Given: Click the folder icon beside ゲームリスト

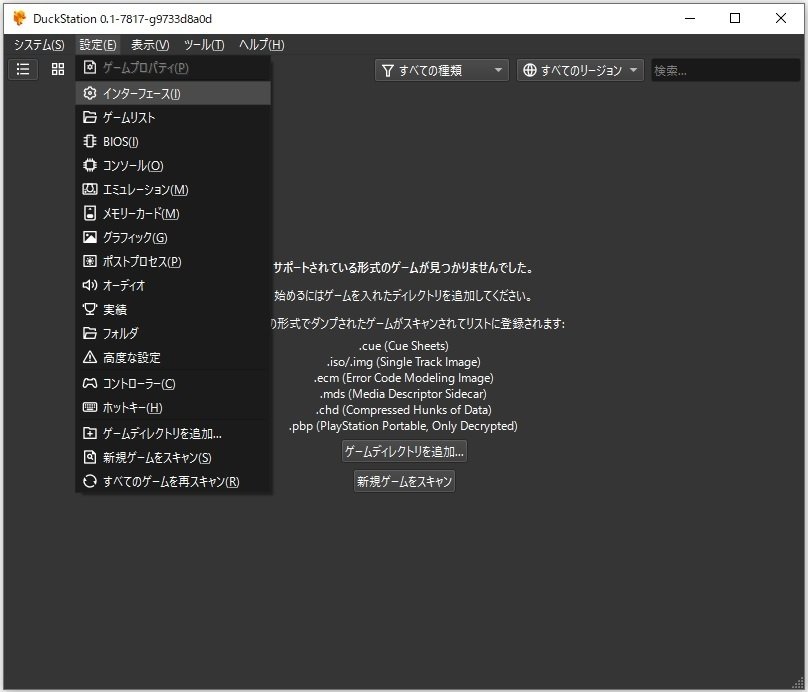Looking at the screenshot, I should 90,117.
